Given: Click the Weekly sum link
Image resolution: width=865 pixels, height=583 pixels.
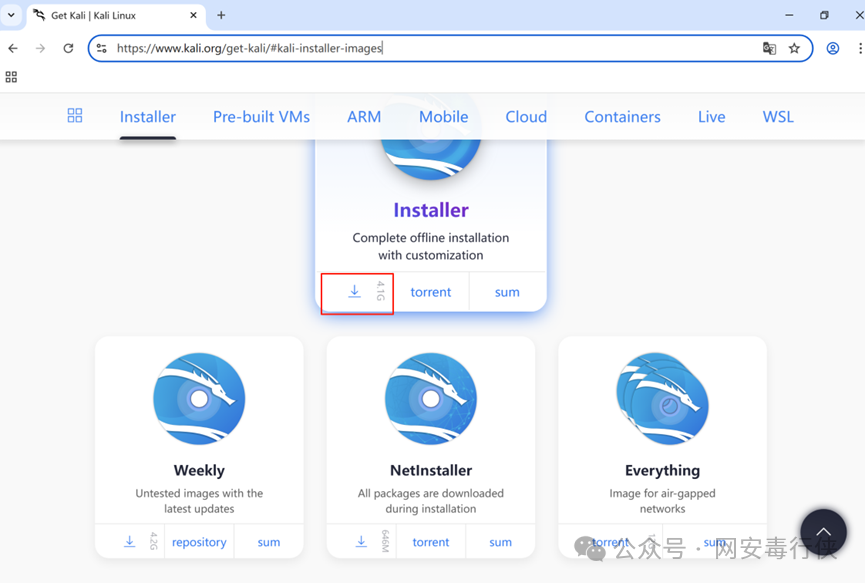Looking at the screenshot, I should point(269,542).
